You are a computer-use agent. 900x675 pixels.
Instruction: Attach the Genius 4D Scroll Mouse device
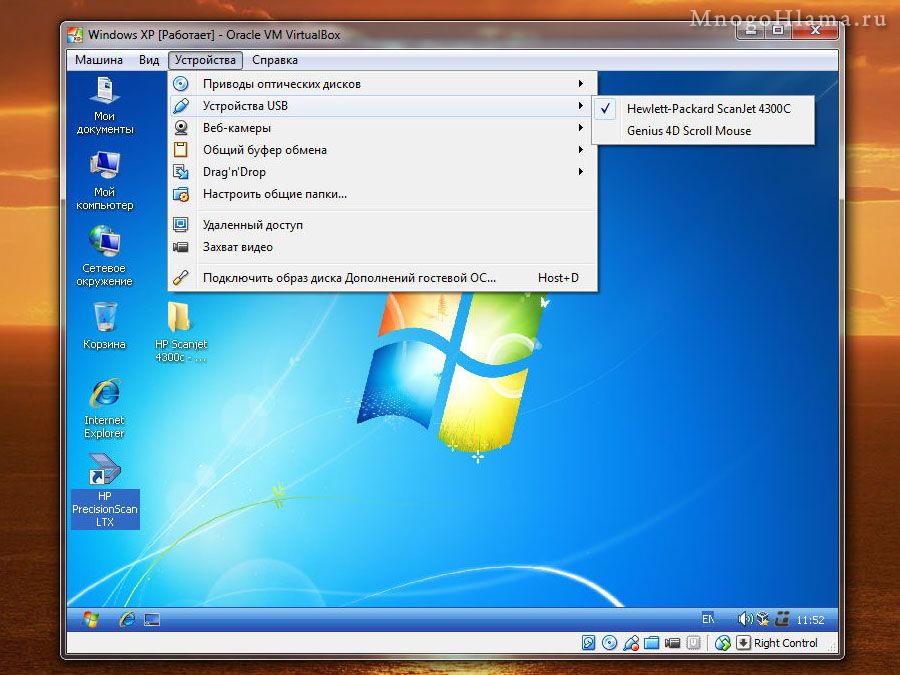click(703, 131)
